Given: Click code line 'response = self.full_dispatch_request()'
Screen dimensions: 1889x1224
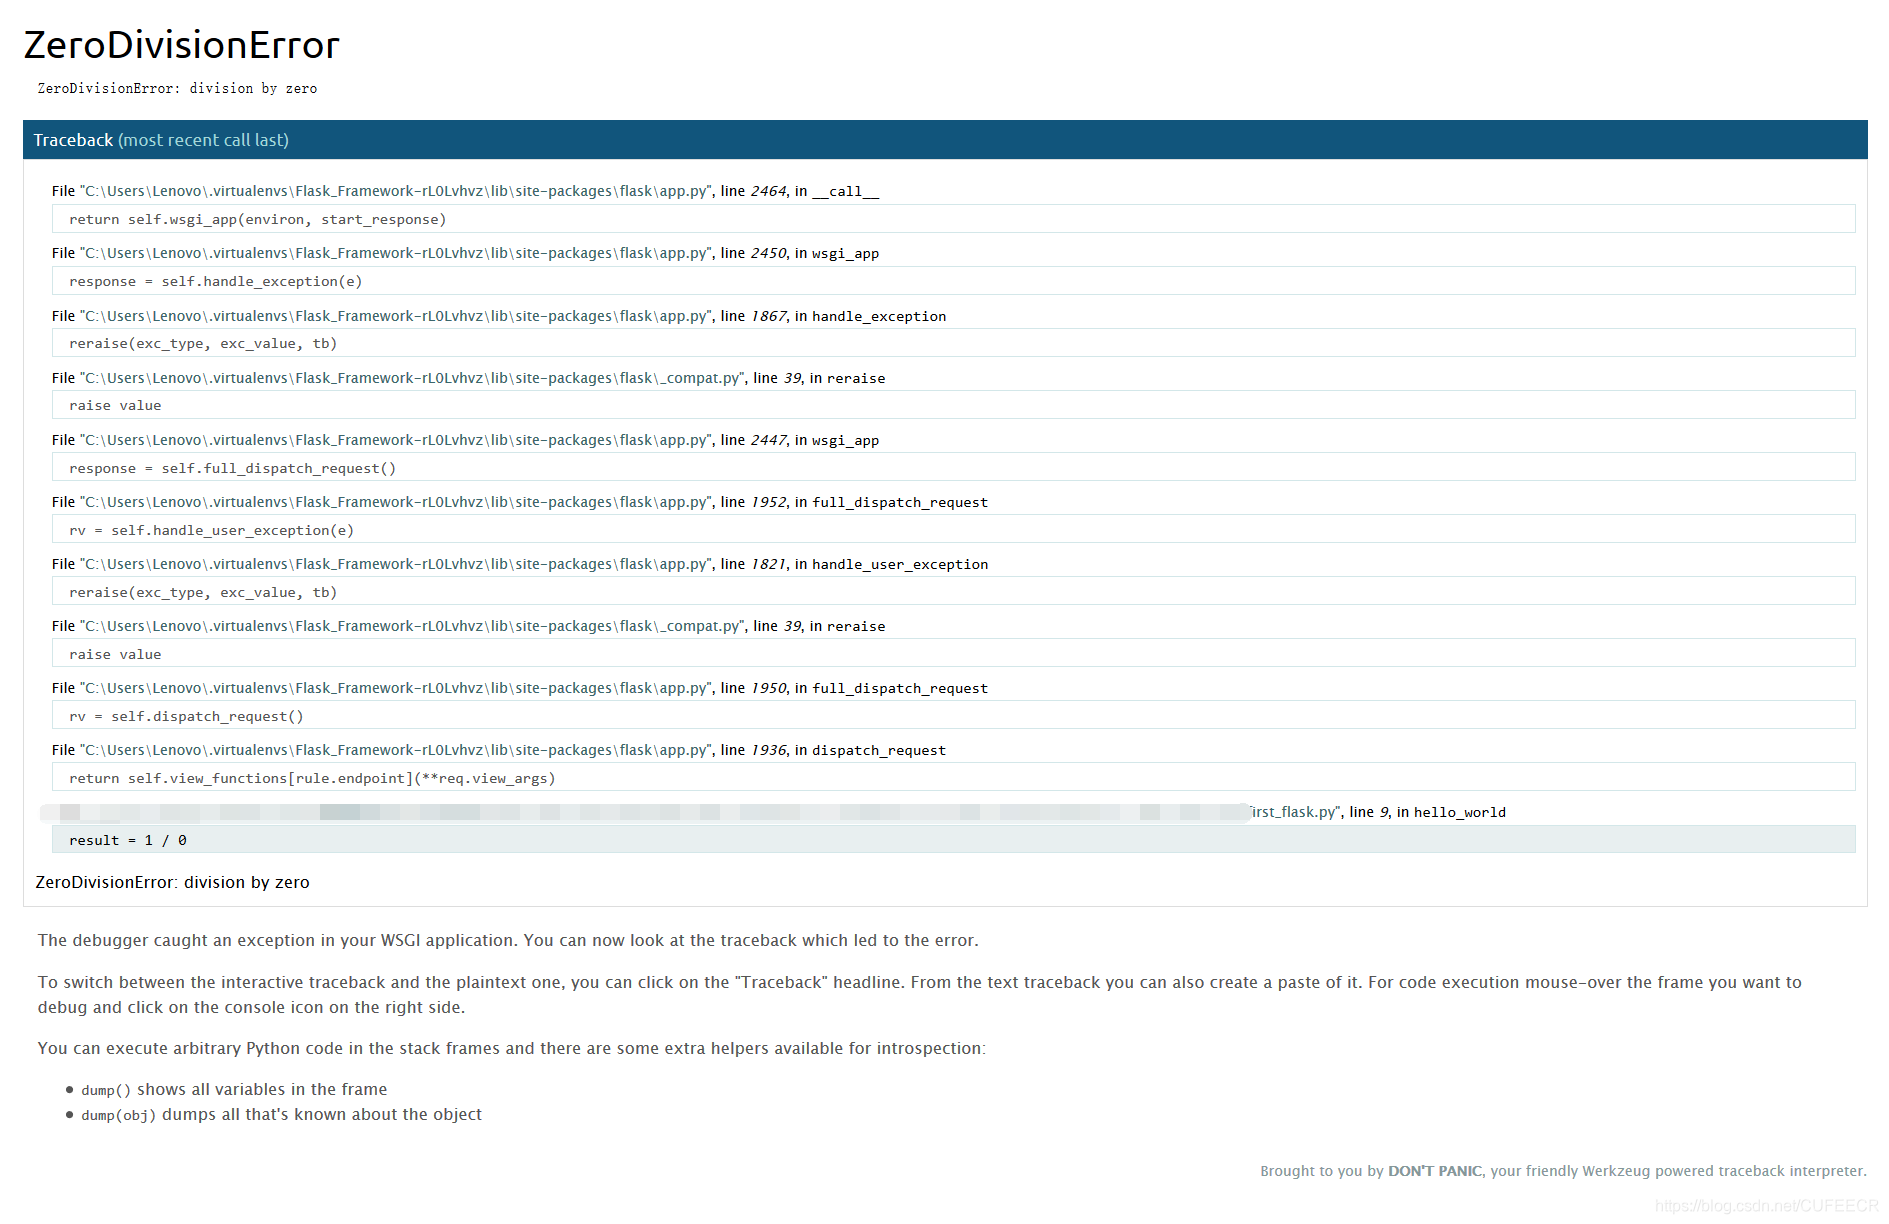Looking at the screenshot, I should coord(953,468).
